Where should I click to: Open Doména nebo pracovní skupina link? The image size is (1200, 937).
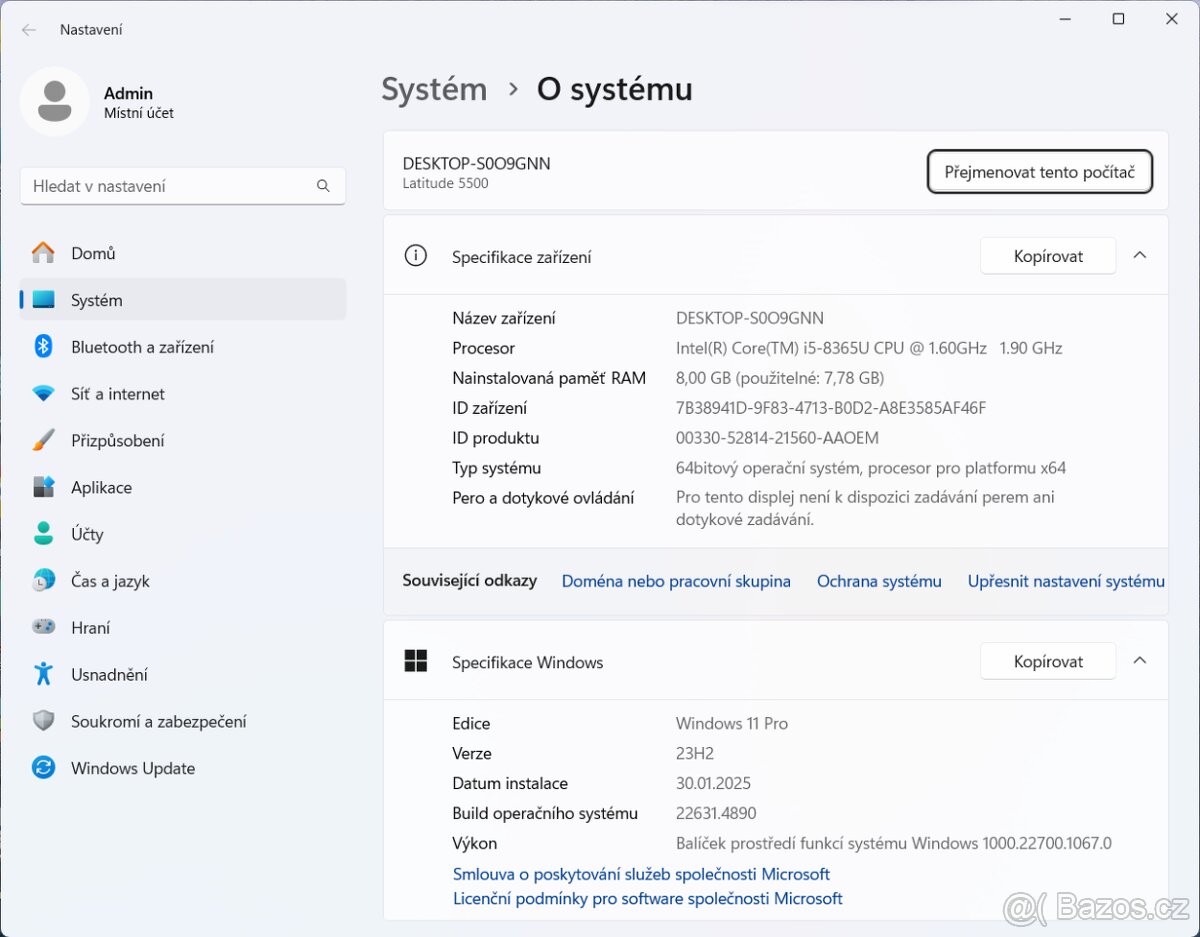point(676,581)
